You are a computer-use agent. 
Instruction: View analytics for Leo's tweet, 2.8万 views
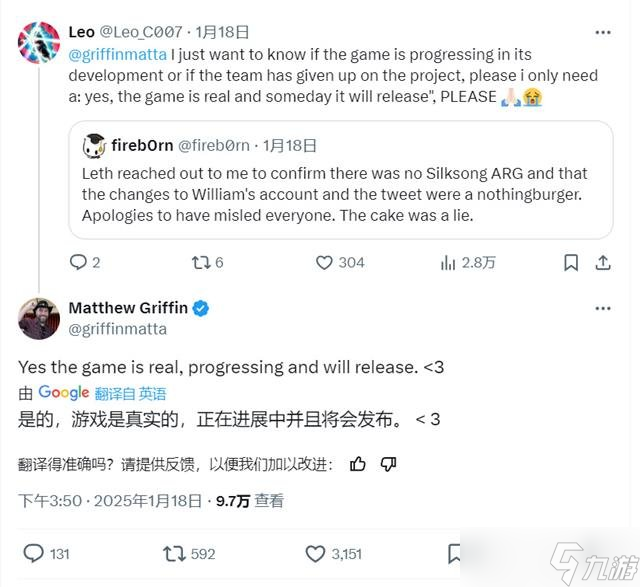coord(468,262)
